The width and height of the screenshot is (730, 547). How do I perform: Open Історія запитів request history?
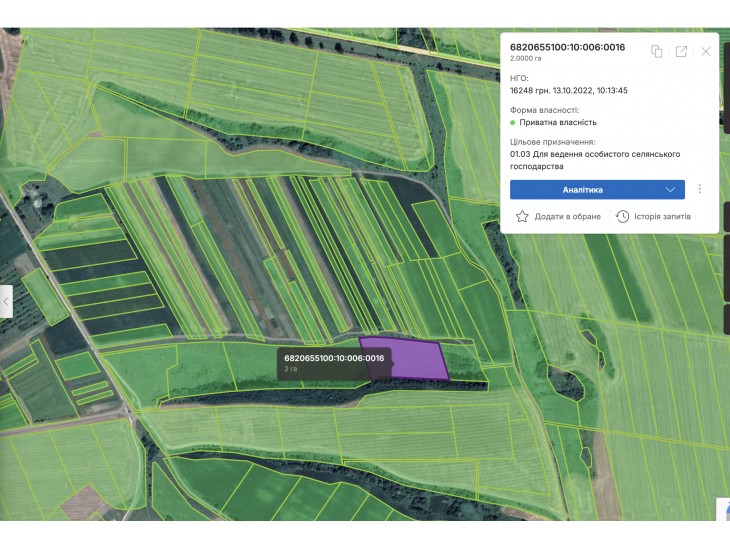click(x=653, y=216)
